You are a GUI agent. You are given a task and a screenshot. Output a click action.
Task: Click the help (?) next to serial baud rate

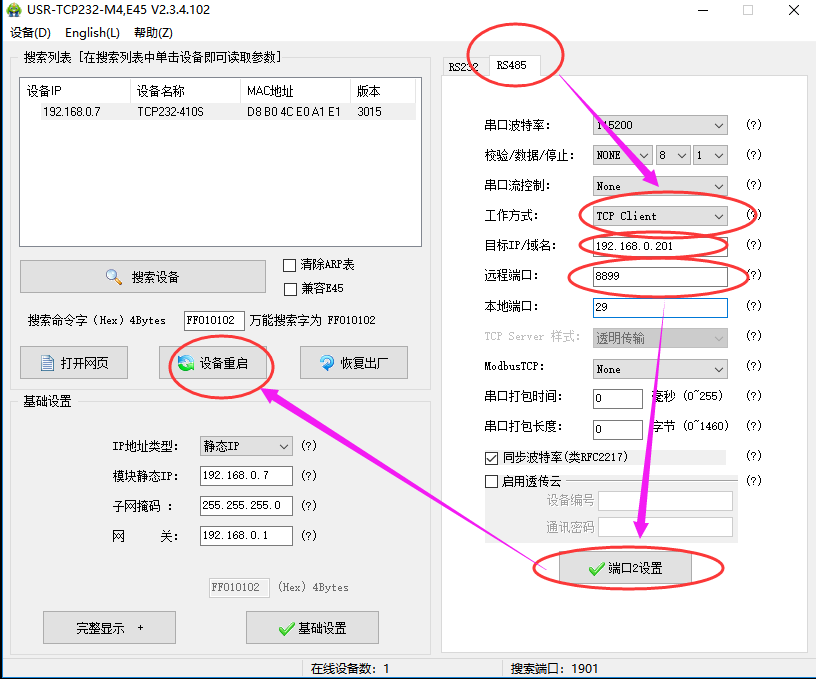point(754,126)
